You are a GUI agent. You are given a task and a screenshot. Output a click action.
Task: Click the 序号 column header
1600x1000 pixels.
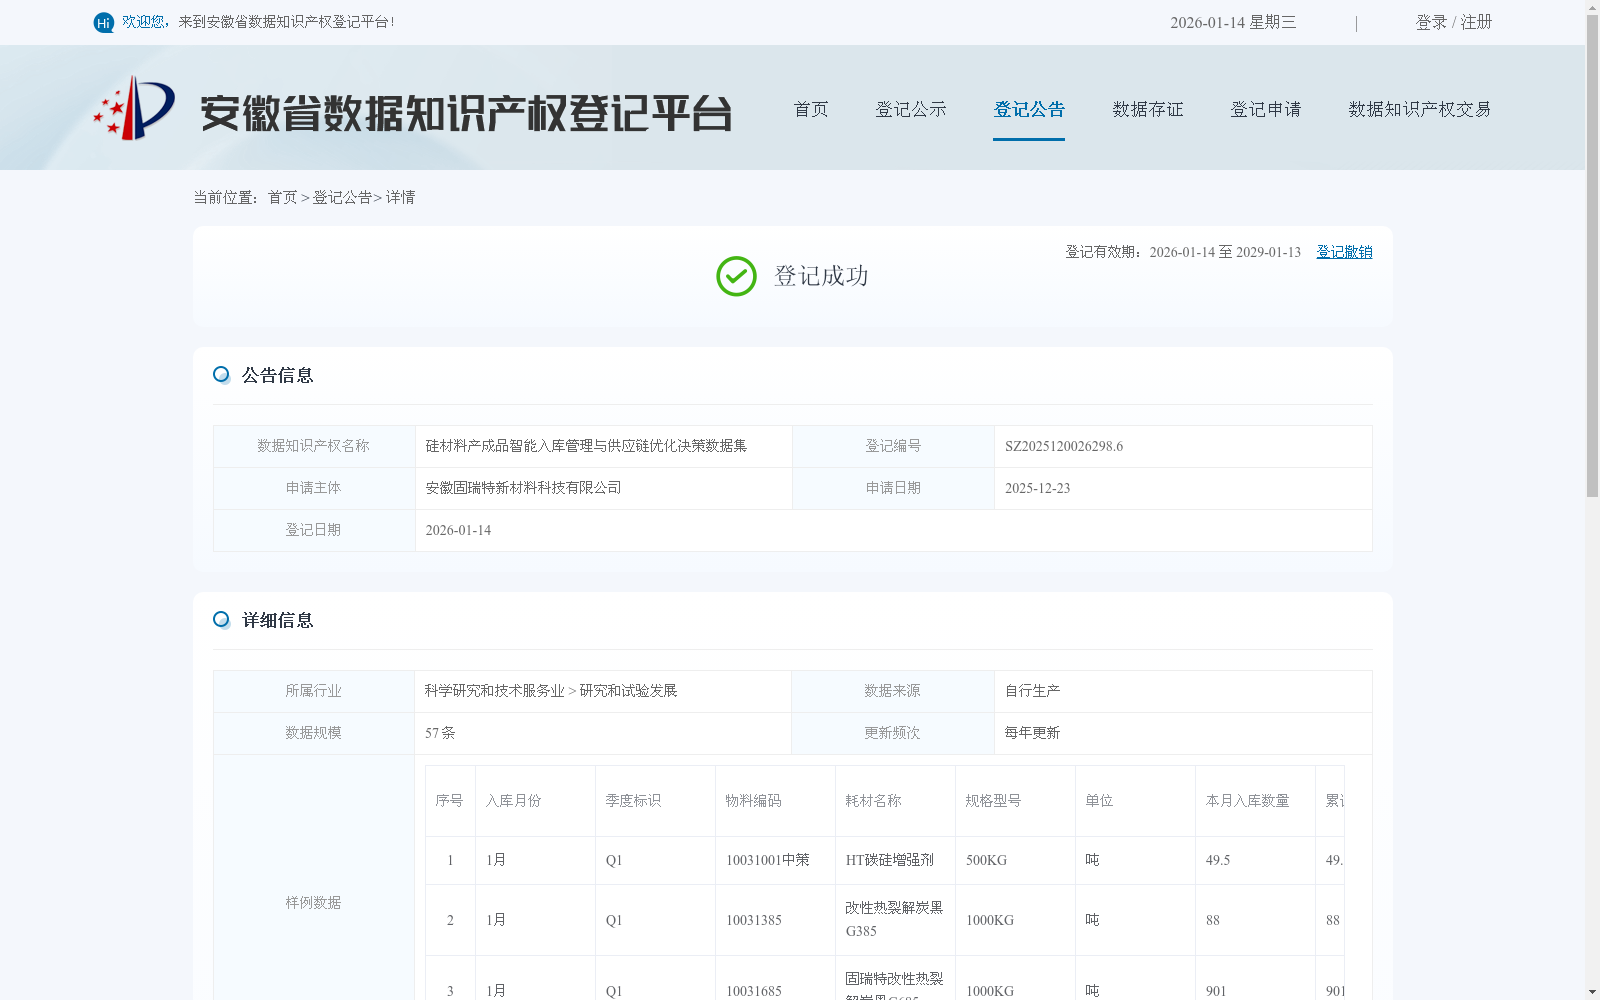coord(449,801)
